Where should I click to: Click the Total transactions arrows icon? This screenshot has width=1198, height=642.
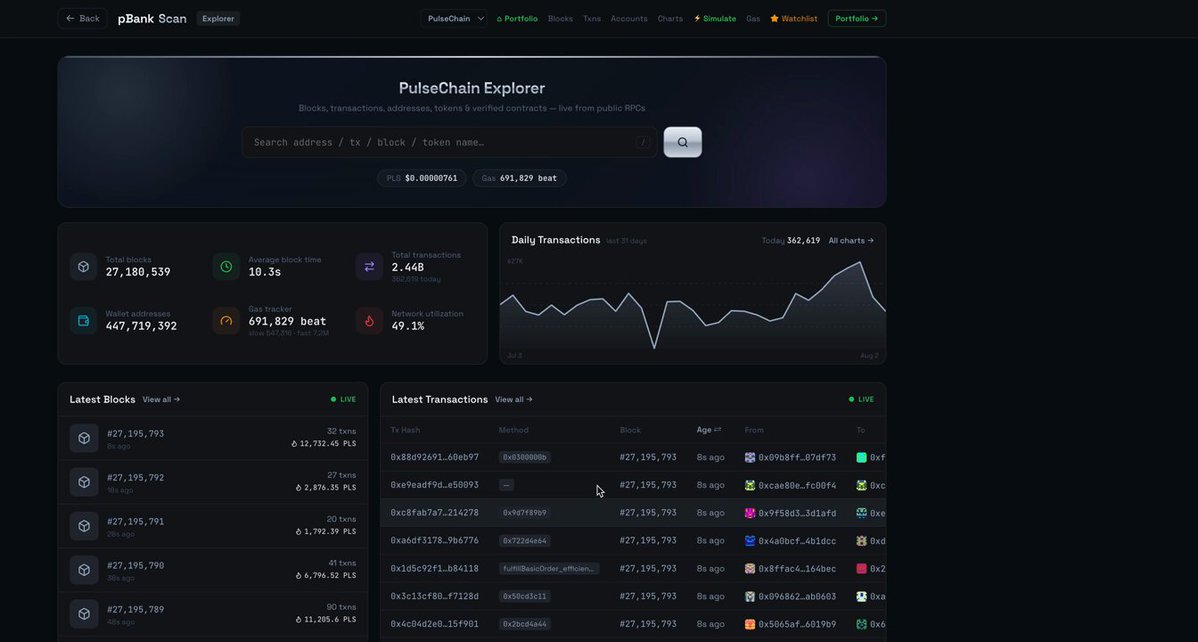pyautogui.click(x=369, y=267)
